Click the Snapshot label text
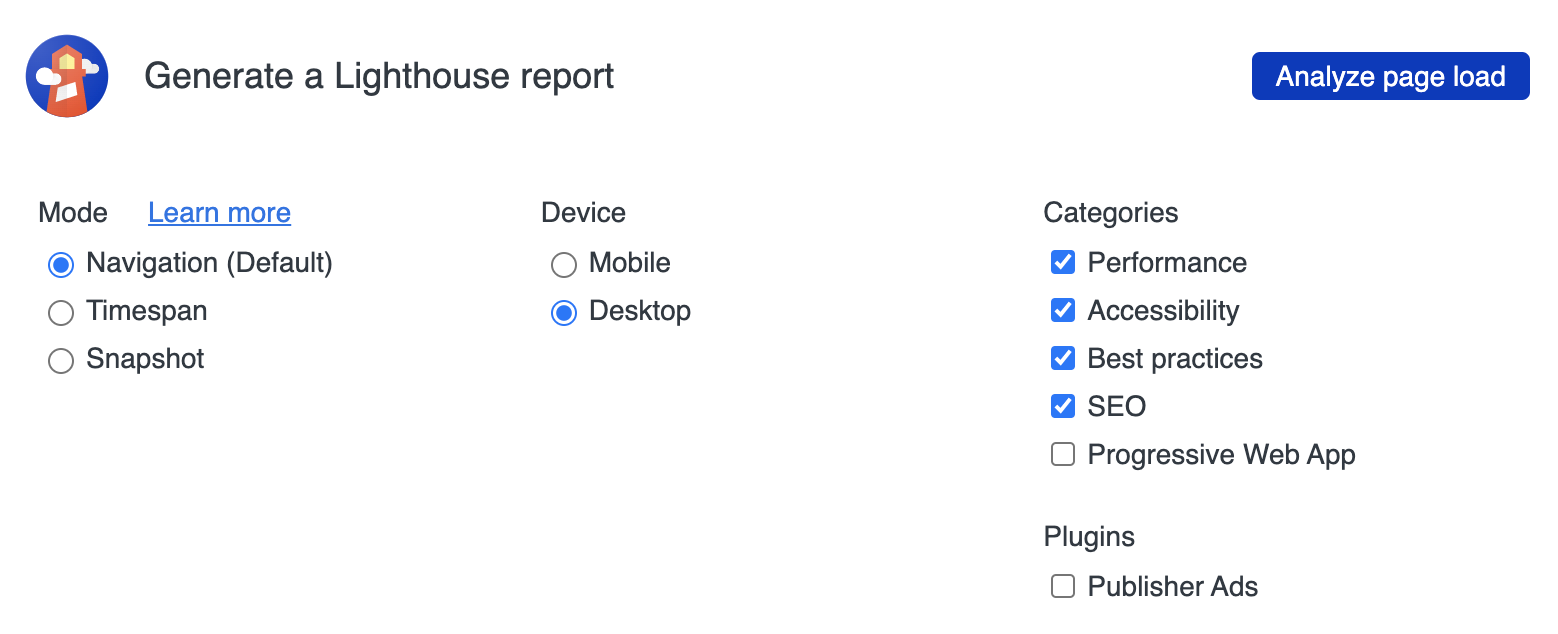The height and width of the screenshot is (634, 1558). 145,359
